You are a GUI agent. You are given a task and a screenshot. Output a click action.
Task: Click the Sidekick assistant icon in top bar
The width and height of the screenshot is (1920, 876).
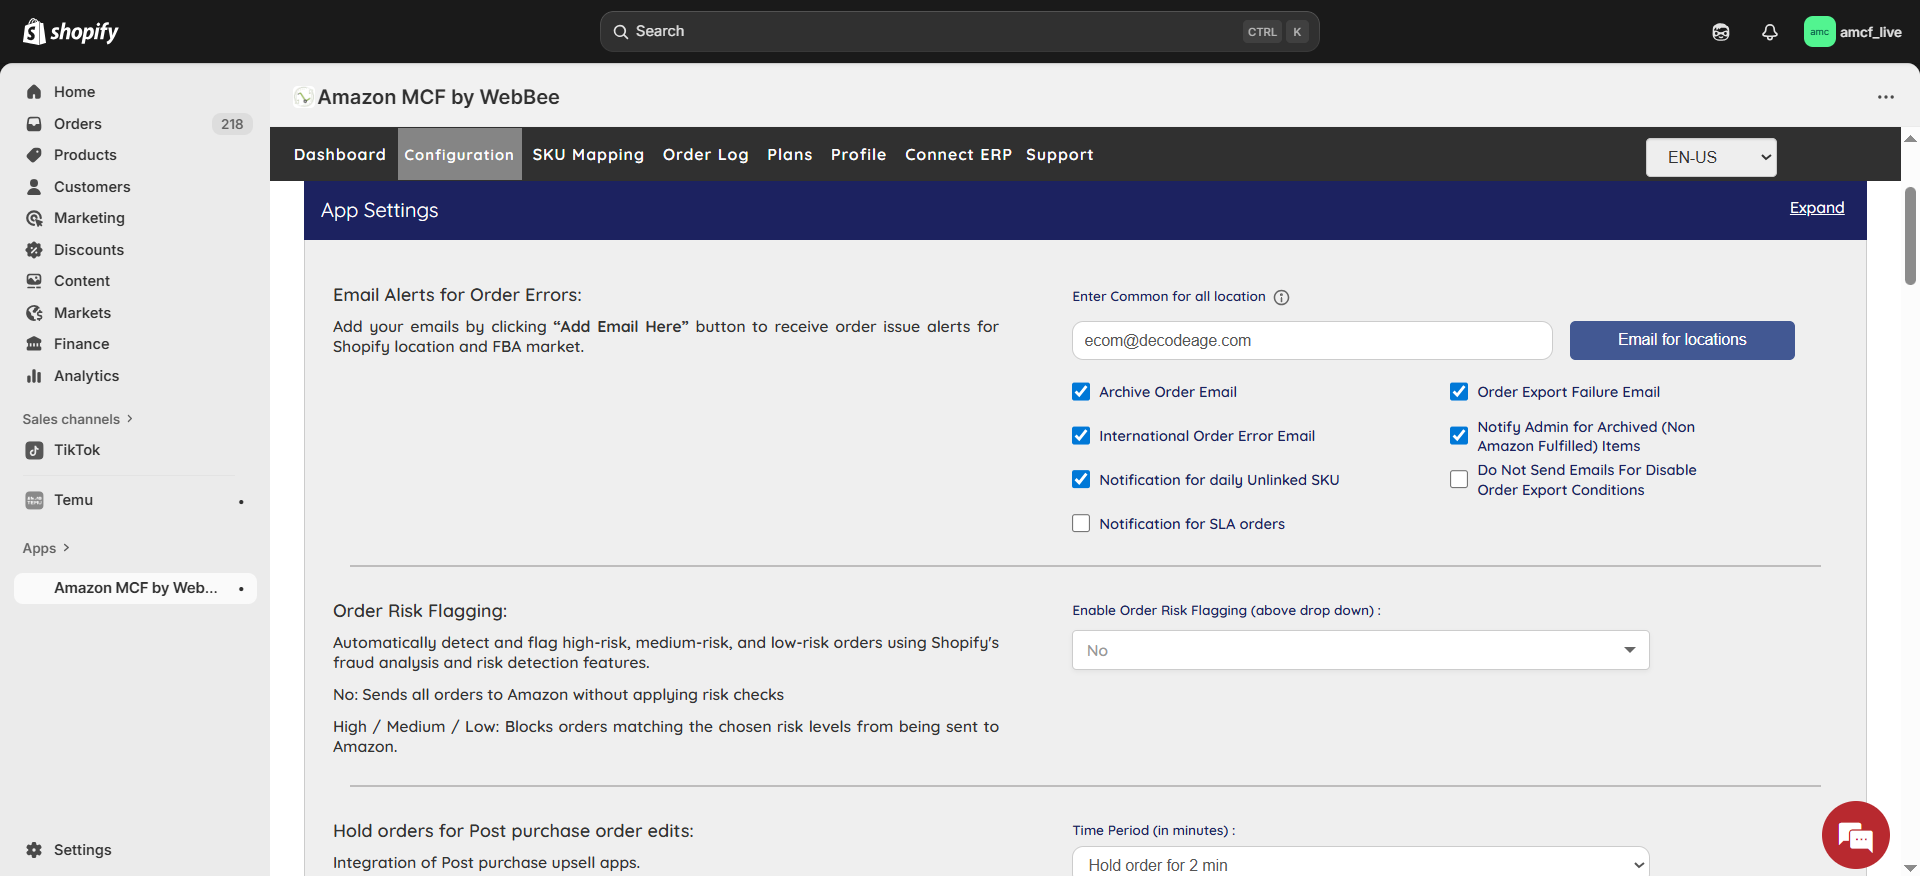coord(1720,32)
